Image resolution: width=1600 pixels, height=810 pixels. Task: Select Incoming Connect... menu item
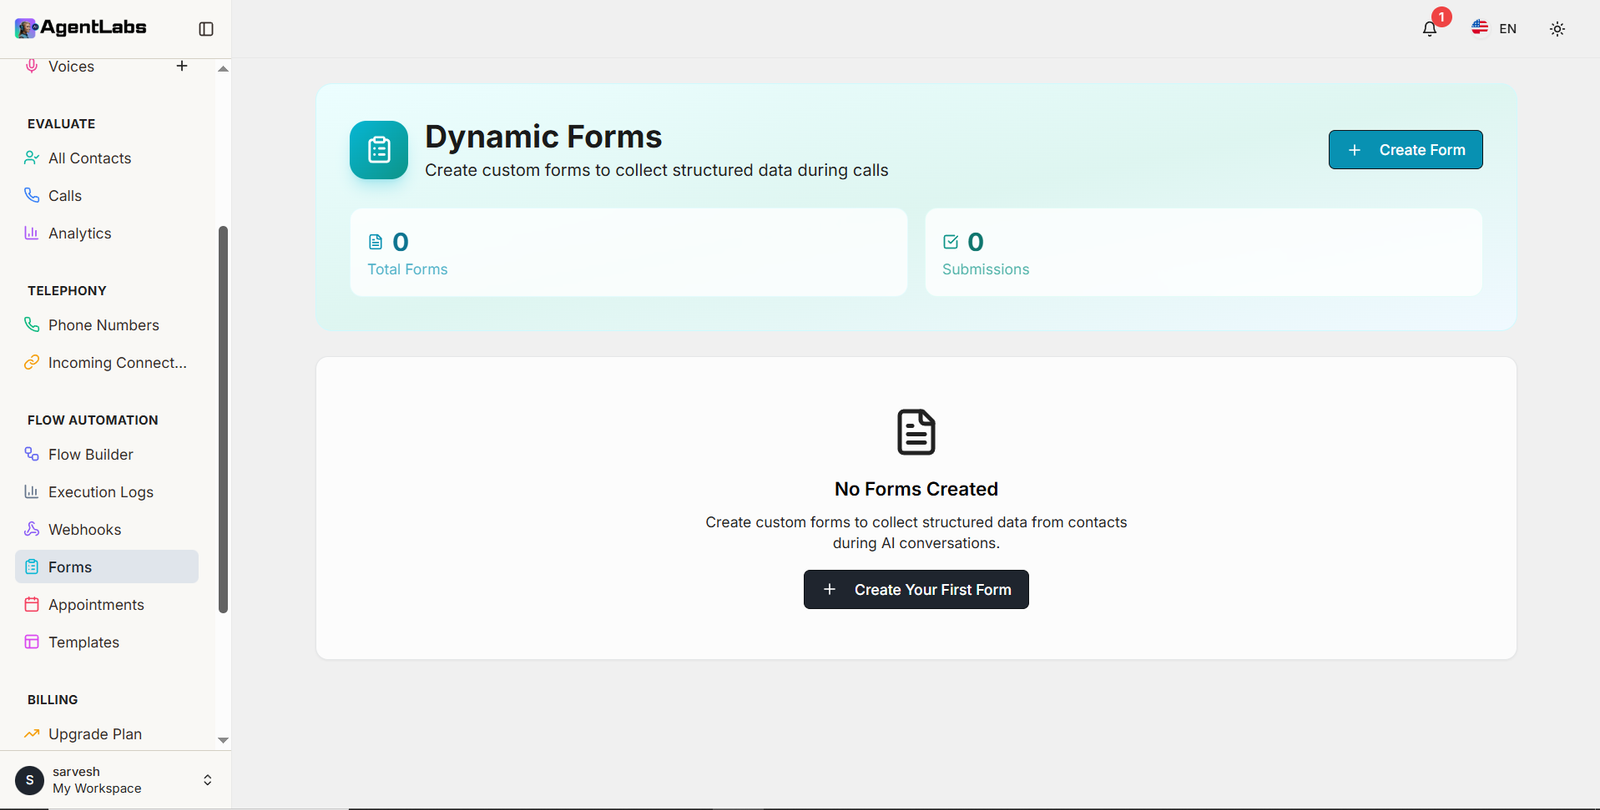point(107,362)
